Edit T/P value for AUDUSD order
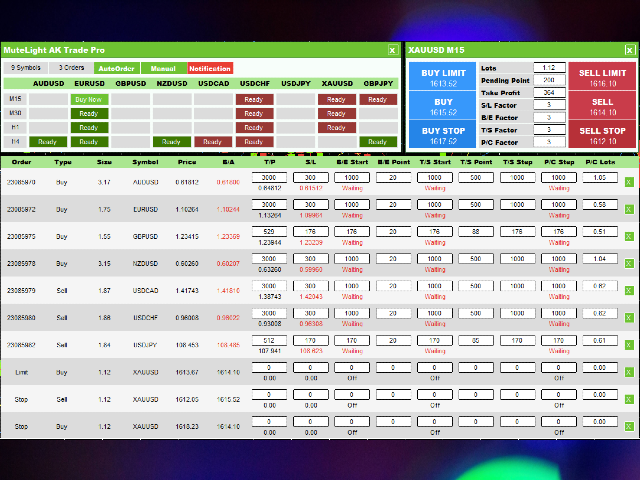This screenshot has width=640, height=480. [x=269, y=178]
